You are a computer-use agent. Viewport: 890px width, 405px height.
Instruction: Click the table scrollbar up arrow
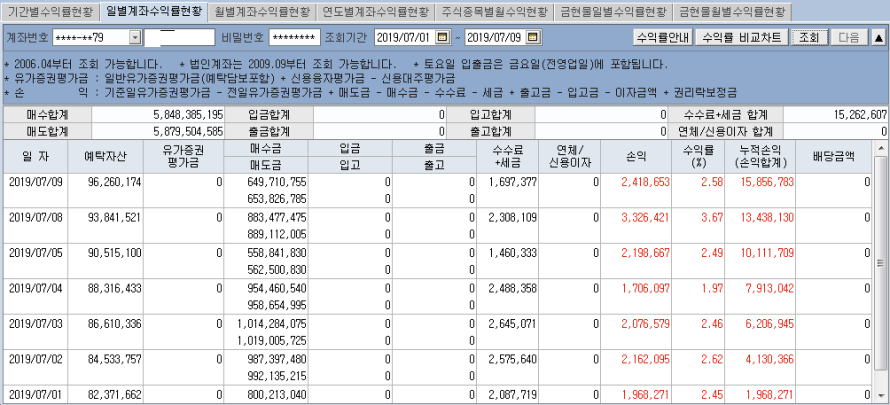[x=880, y=149]
